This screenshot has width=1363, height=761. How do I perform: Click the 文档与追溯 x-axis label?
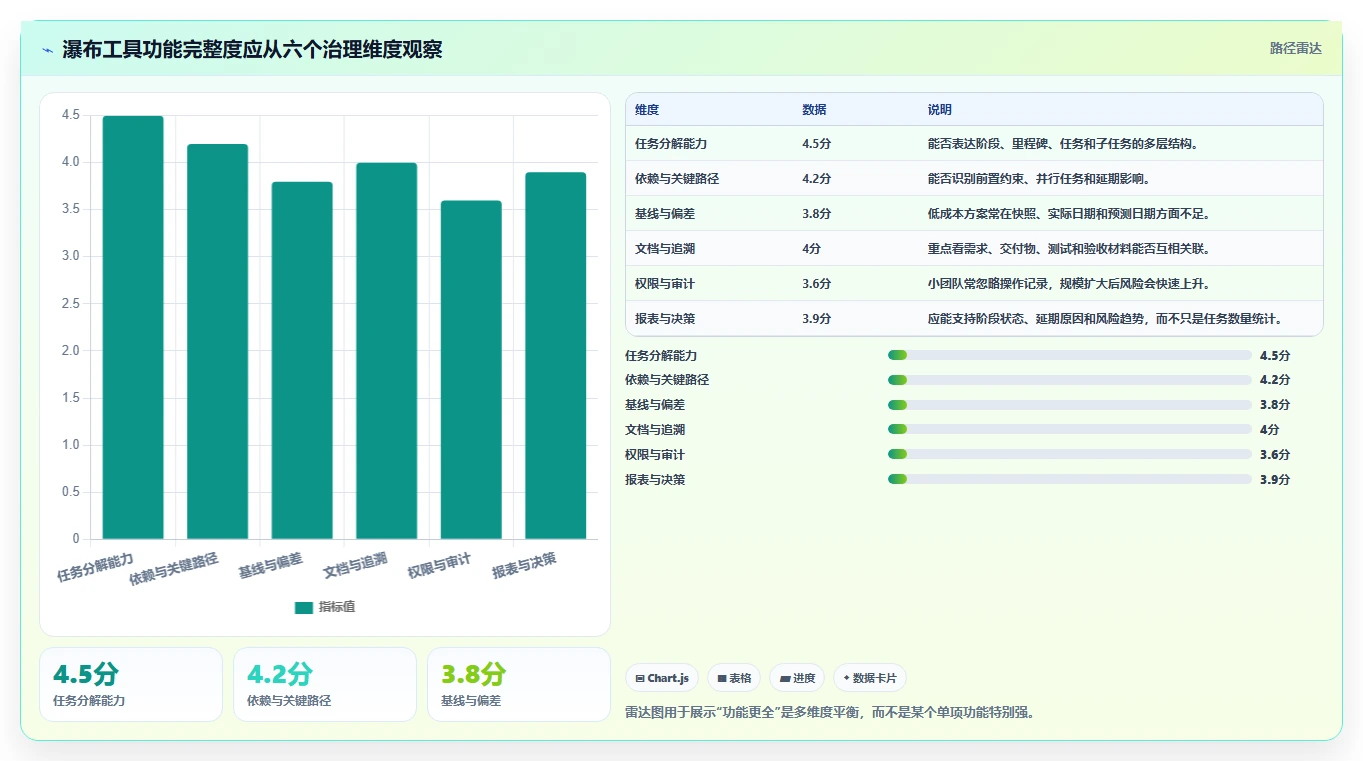pos(355,566)
